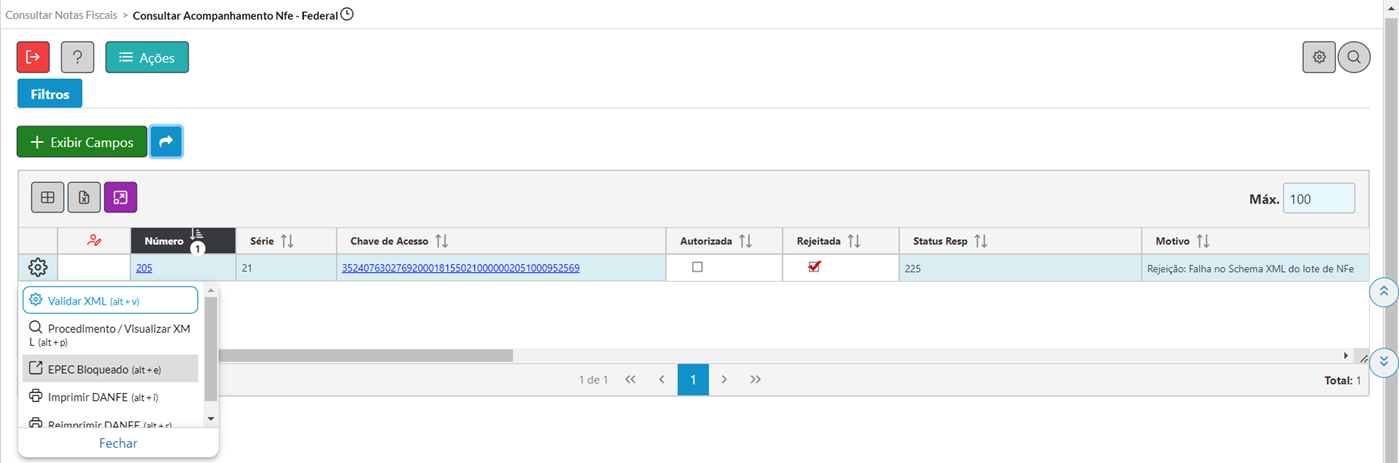
Task: Click the row gear icon for note 205
Action: 38,268
